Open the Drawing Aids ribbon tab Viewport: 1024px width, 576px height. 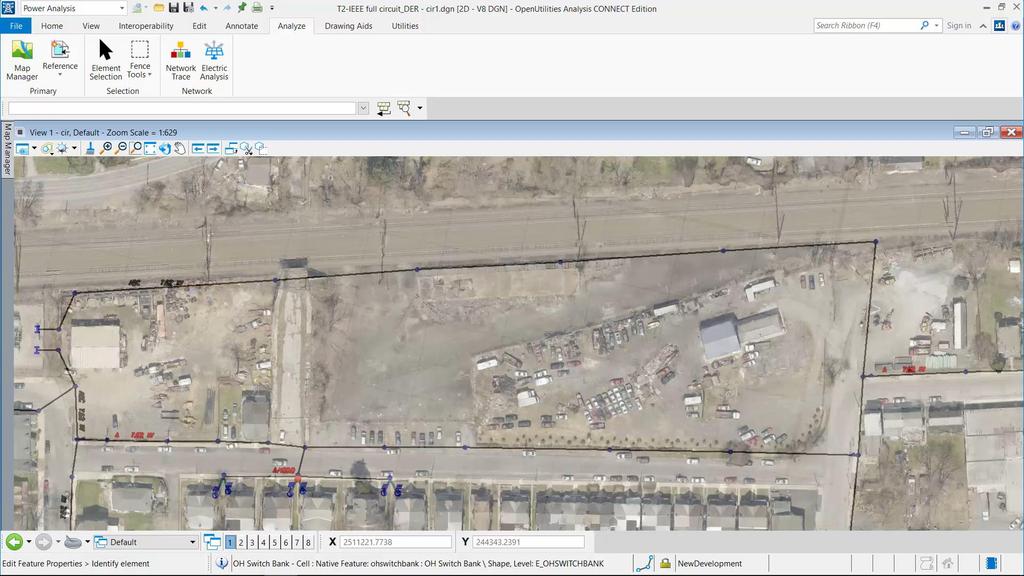click(x=348, y=26)
